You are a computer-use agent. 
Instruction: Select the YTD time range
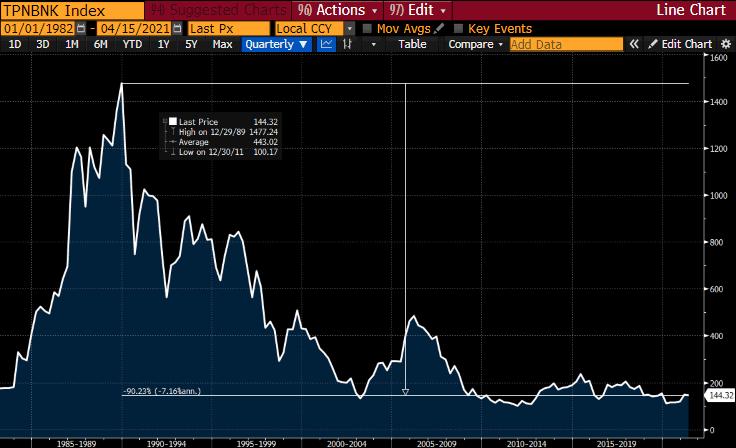[x=132, y=44]
